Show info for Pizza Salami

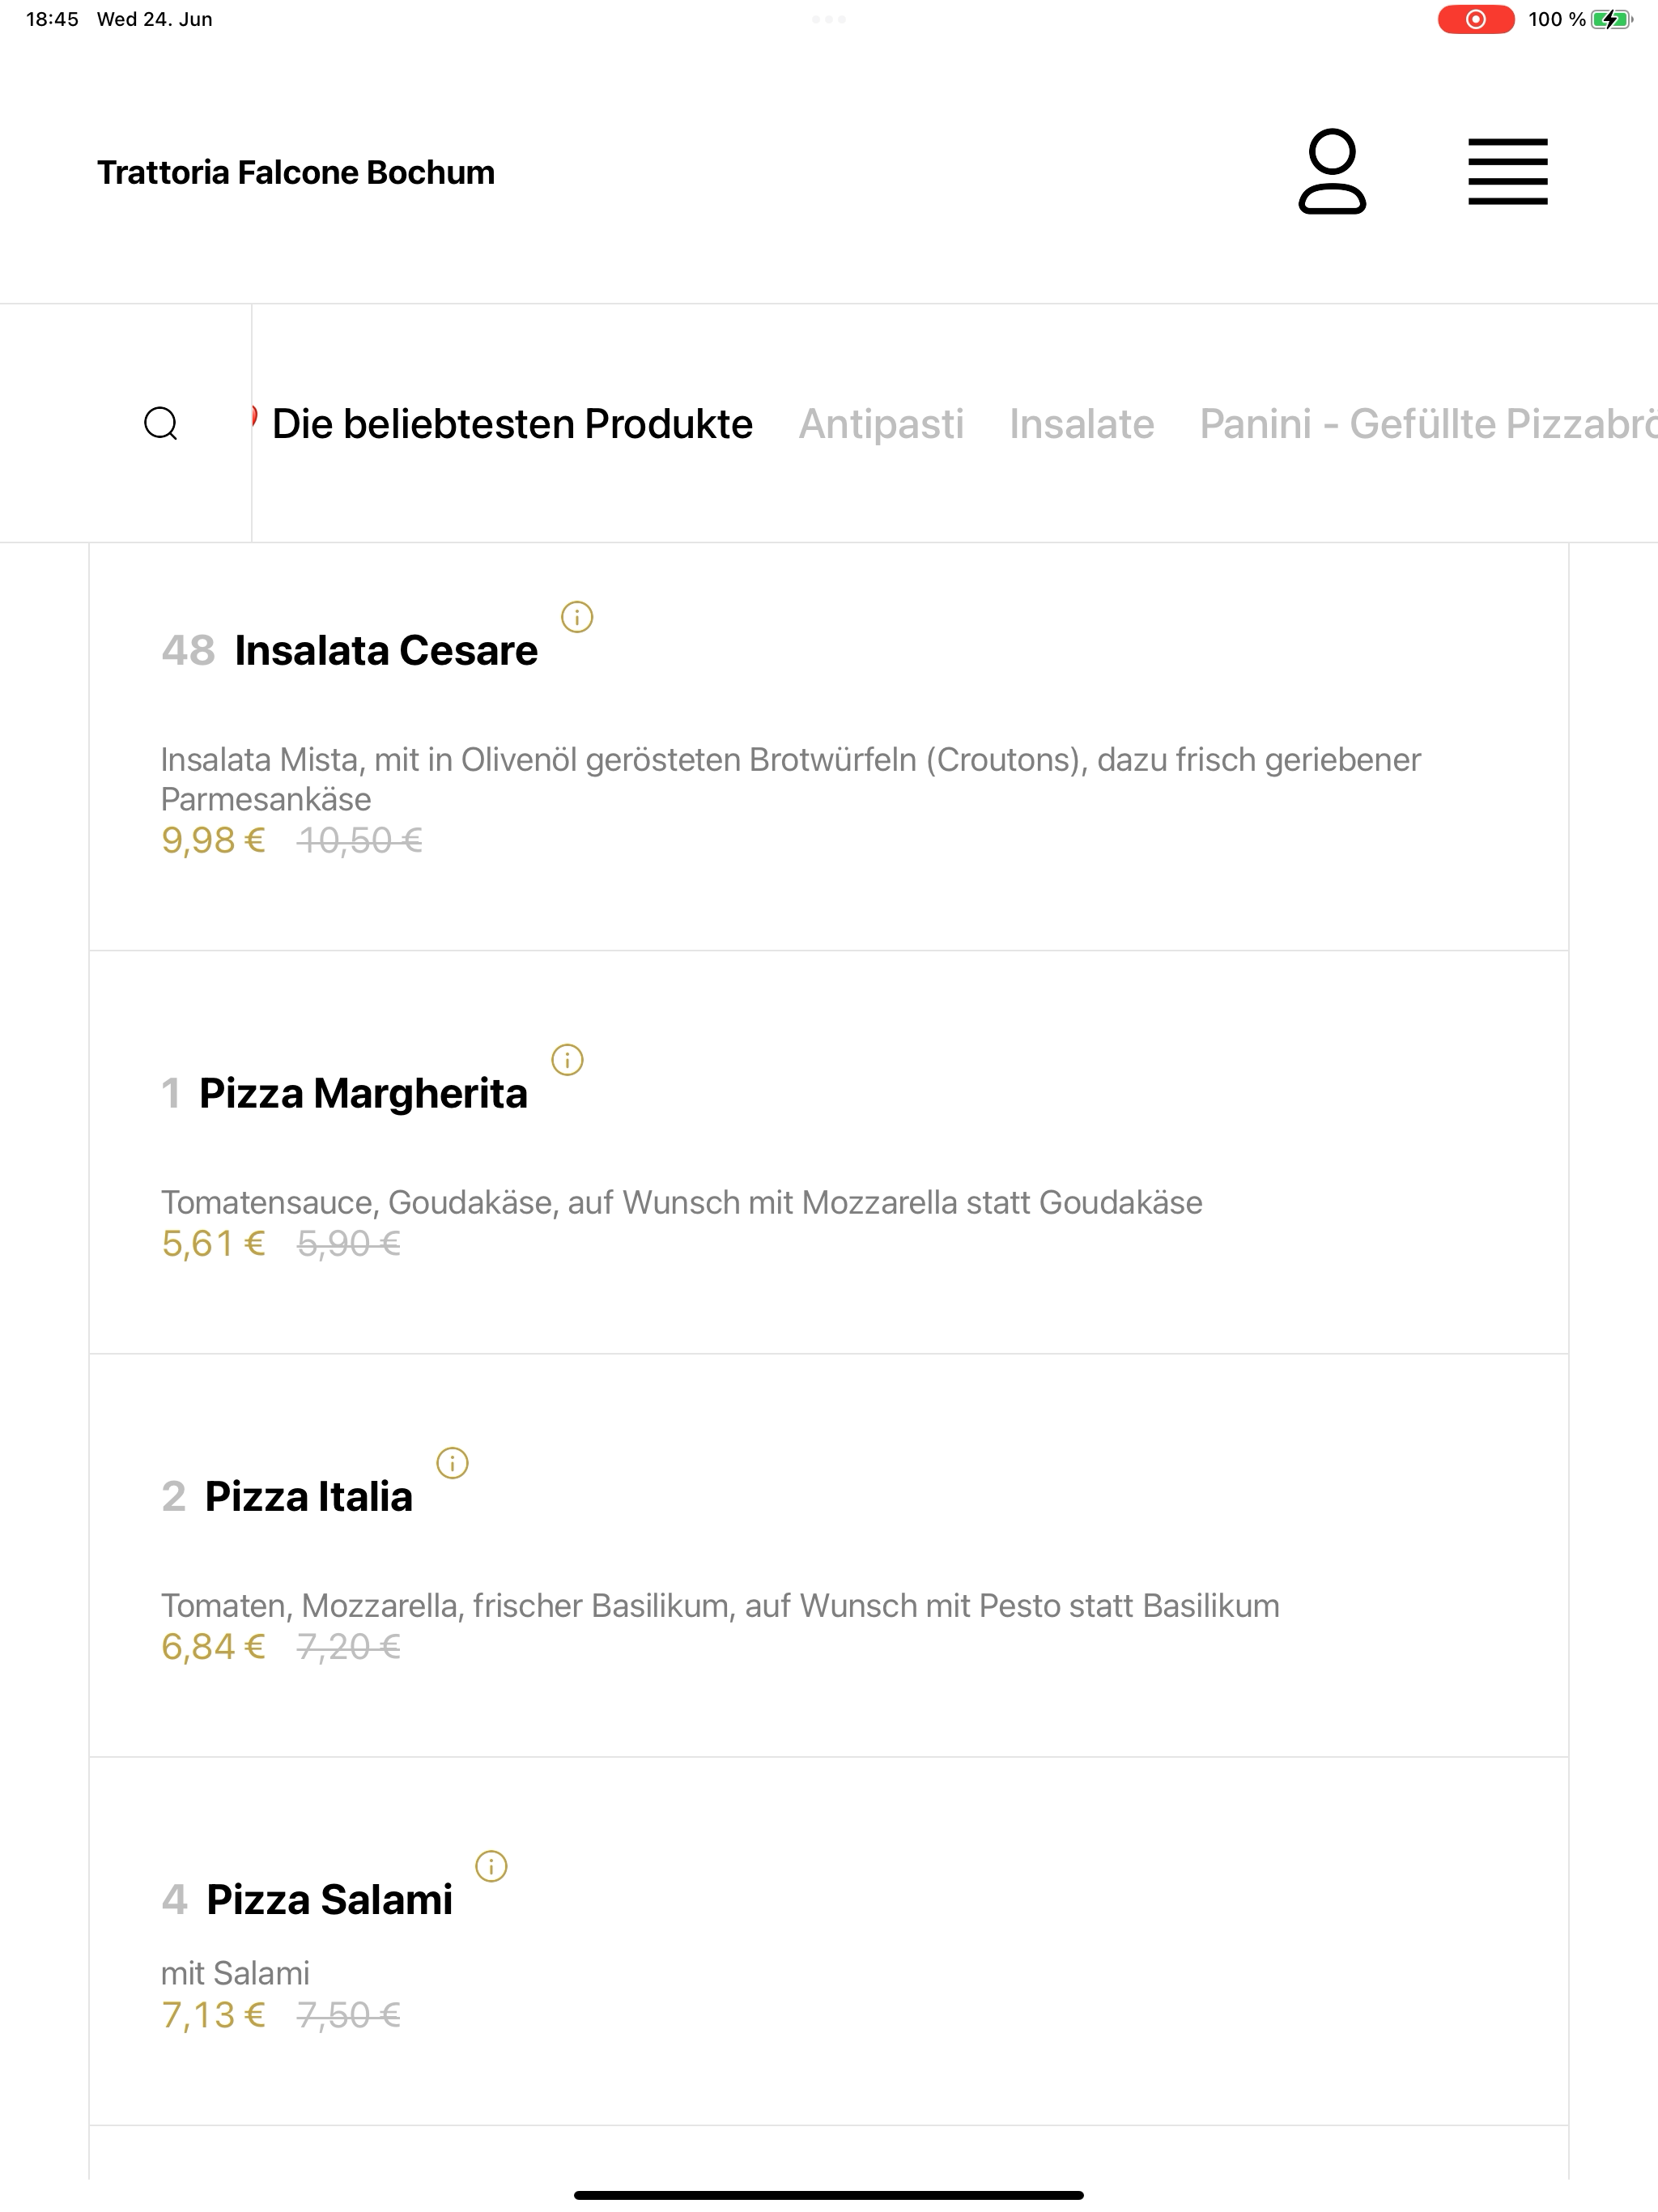click(491, 1866)
